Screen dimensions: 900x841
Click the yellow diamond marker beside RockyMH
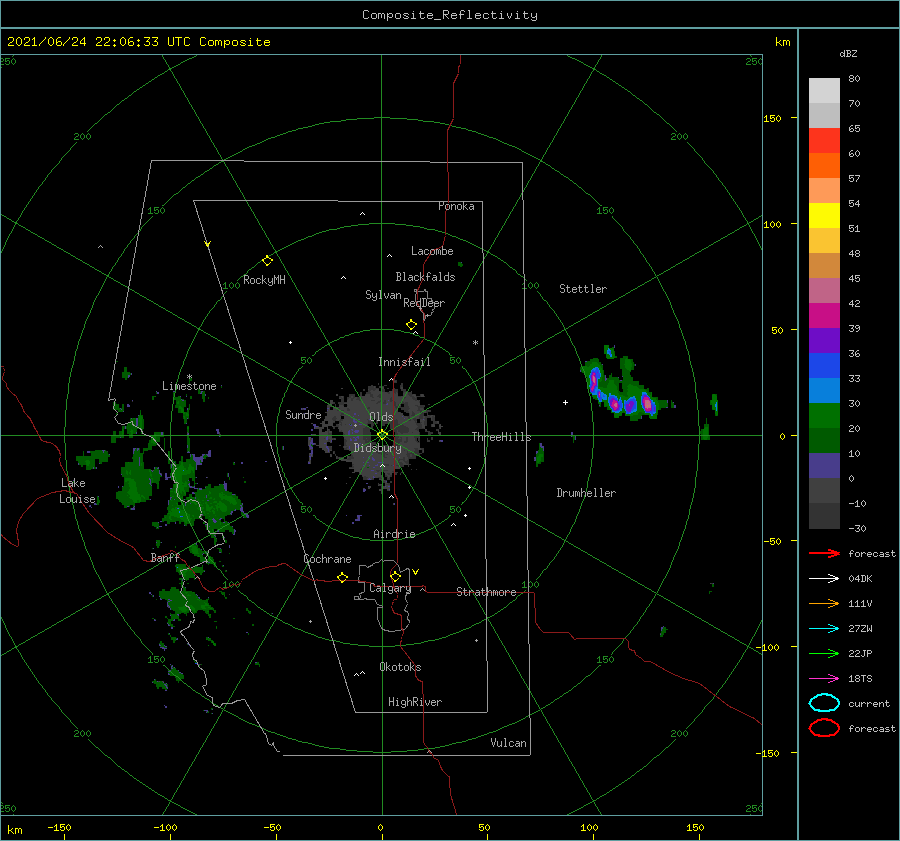point(267,261)
